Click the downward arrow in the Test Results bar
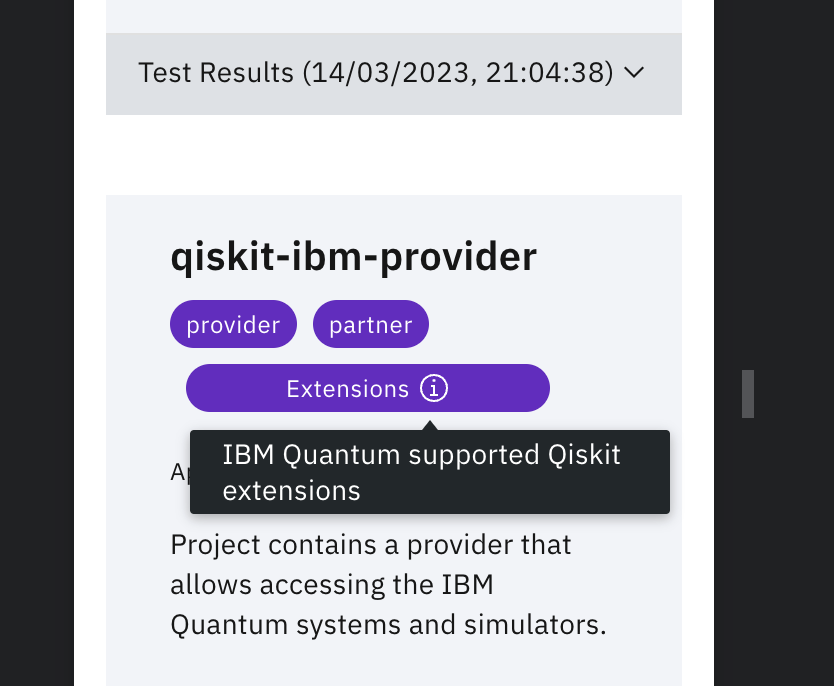The width and height of the screenshot is (834, 686). click(x=633, y=73)
